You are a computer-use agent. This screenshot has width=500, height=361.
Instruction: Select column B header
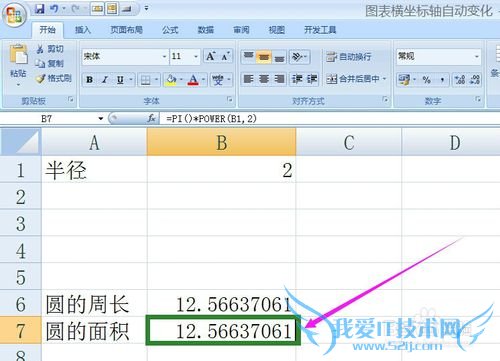(221, 143)
